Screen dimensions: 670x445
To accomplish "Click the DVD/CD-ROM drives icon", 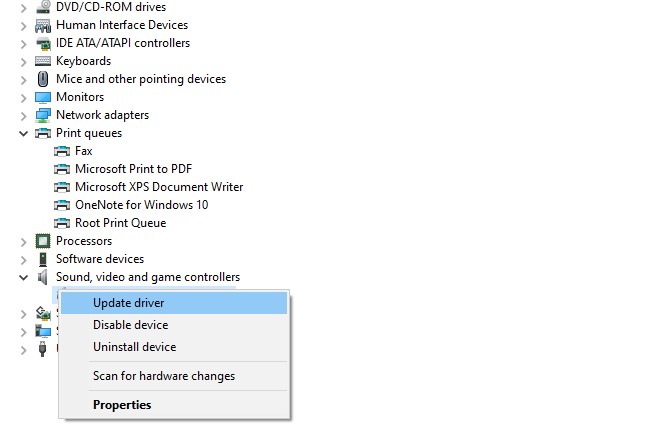I will [43, 7].
